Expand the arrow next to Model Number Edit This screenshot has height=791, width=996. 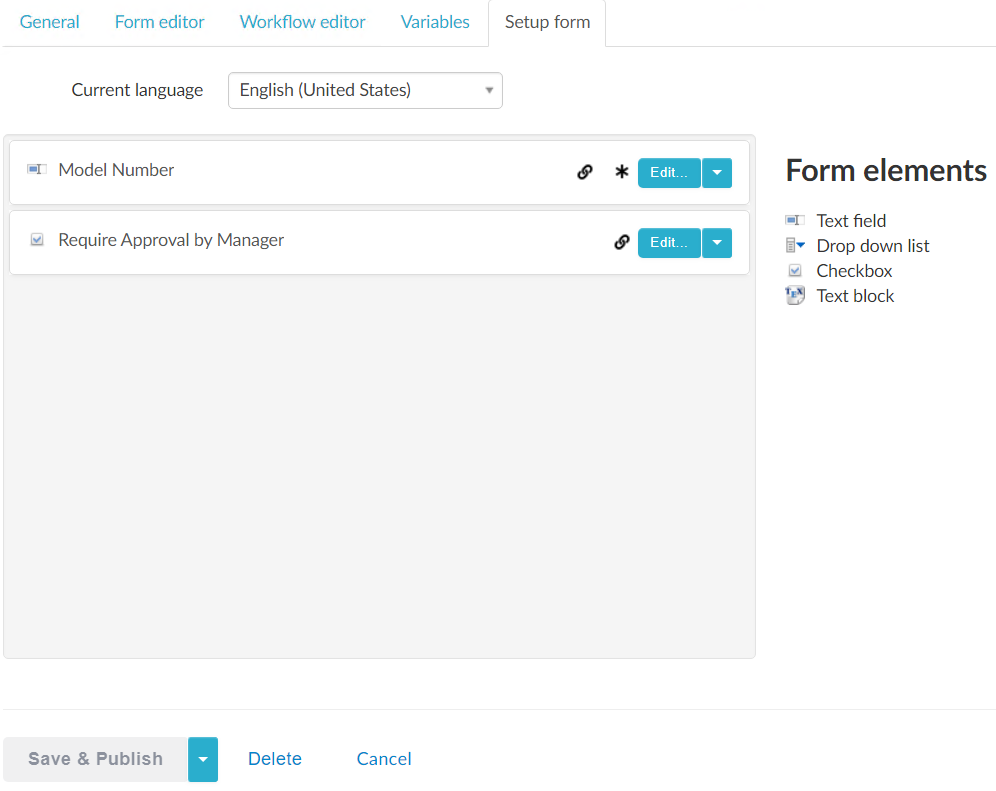(x=717, y=173)
